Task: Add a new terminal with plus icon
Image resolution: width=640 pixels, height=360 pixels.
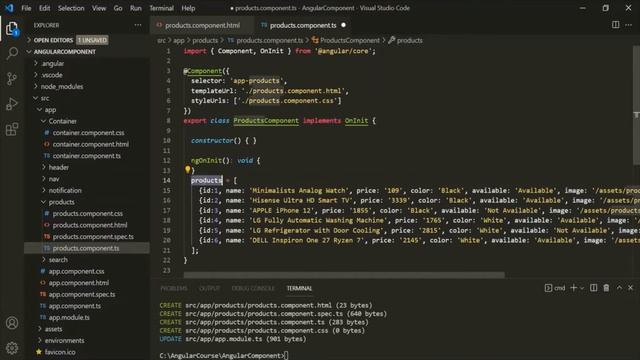Action: tap(573, 288)
